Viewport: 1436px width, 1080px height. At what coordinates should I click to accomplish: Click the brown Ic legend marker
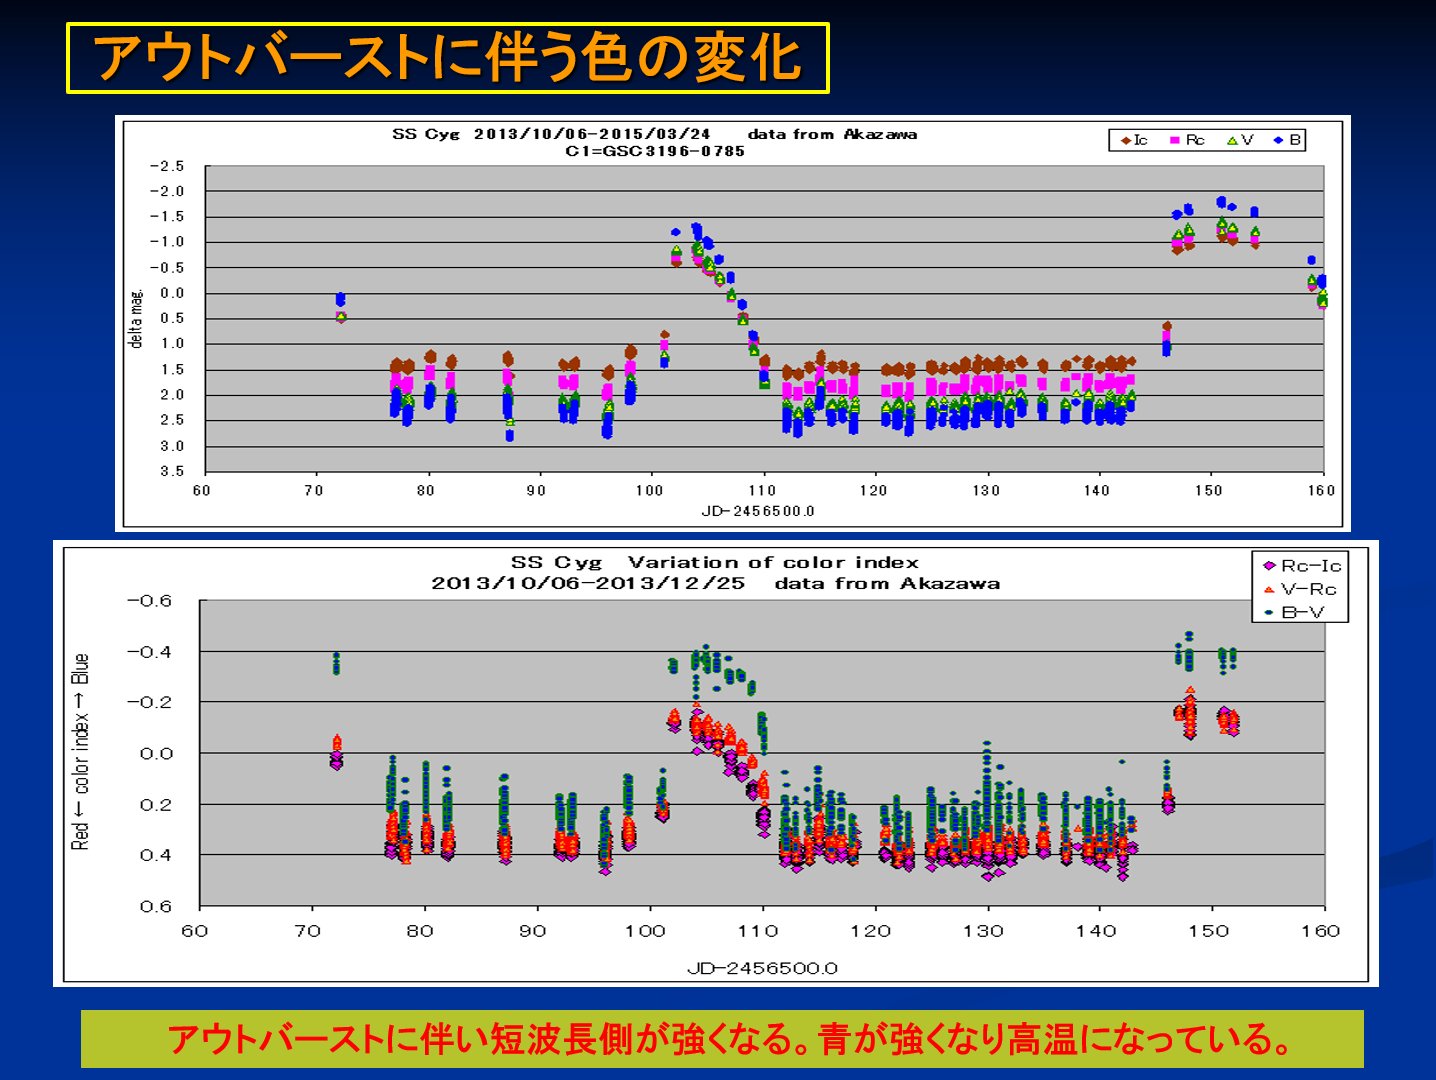(1125, 141)
